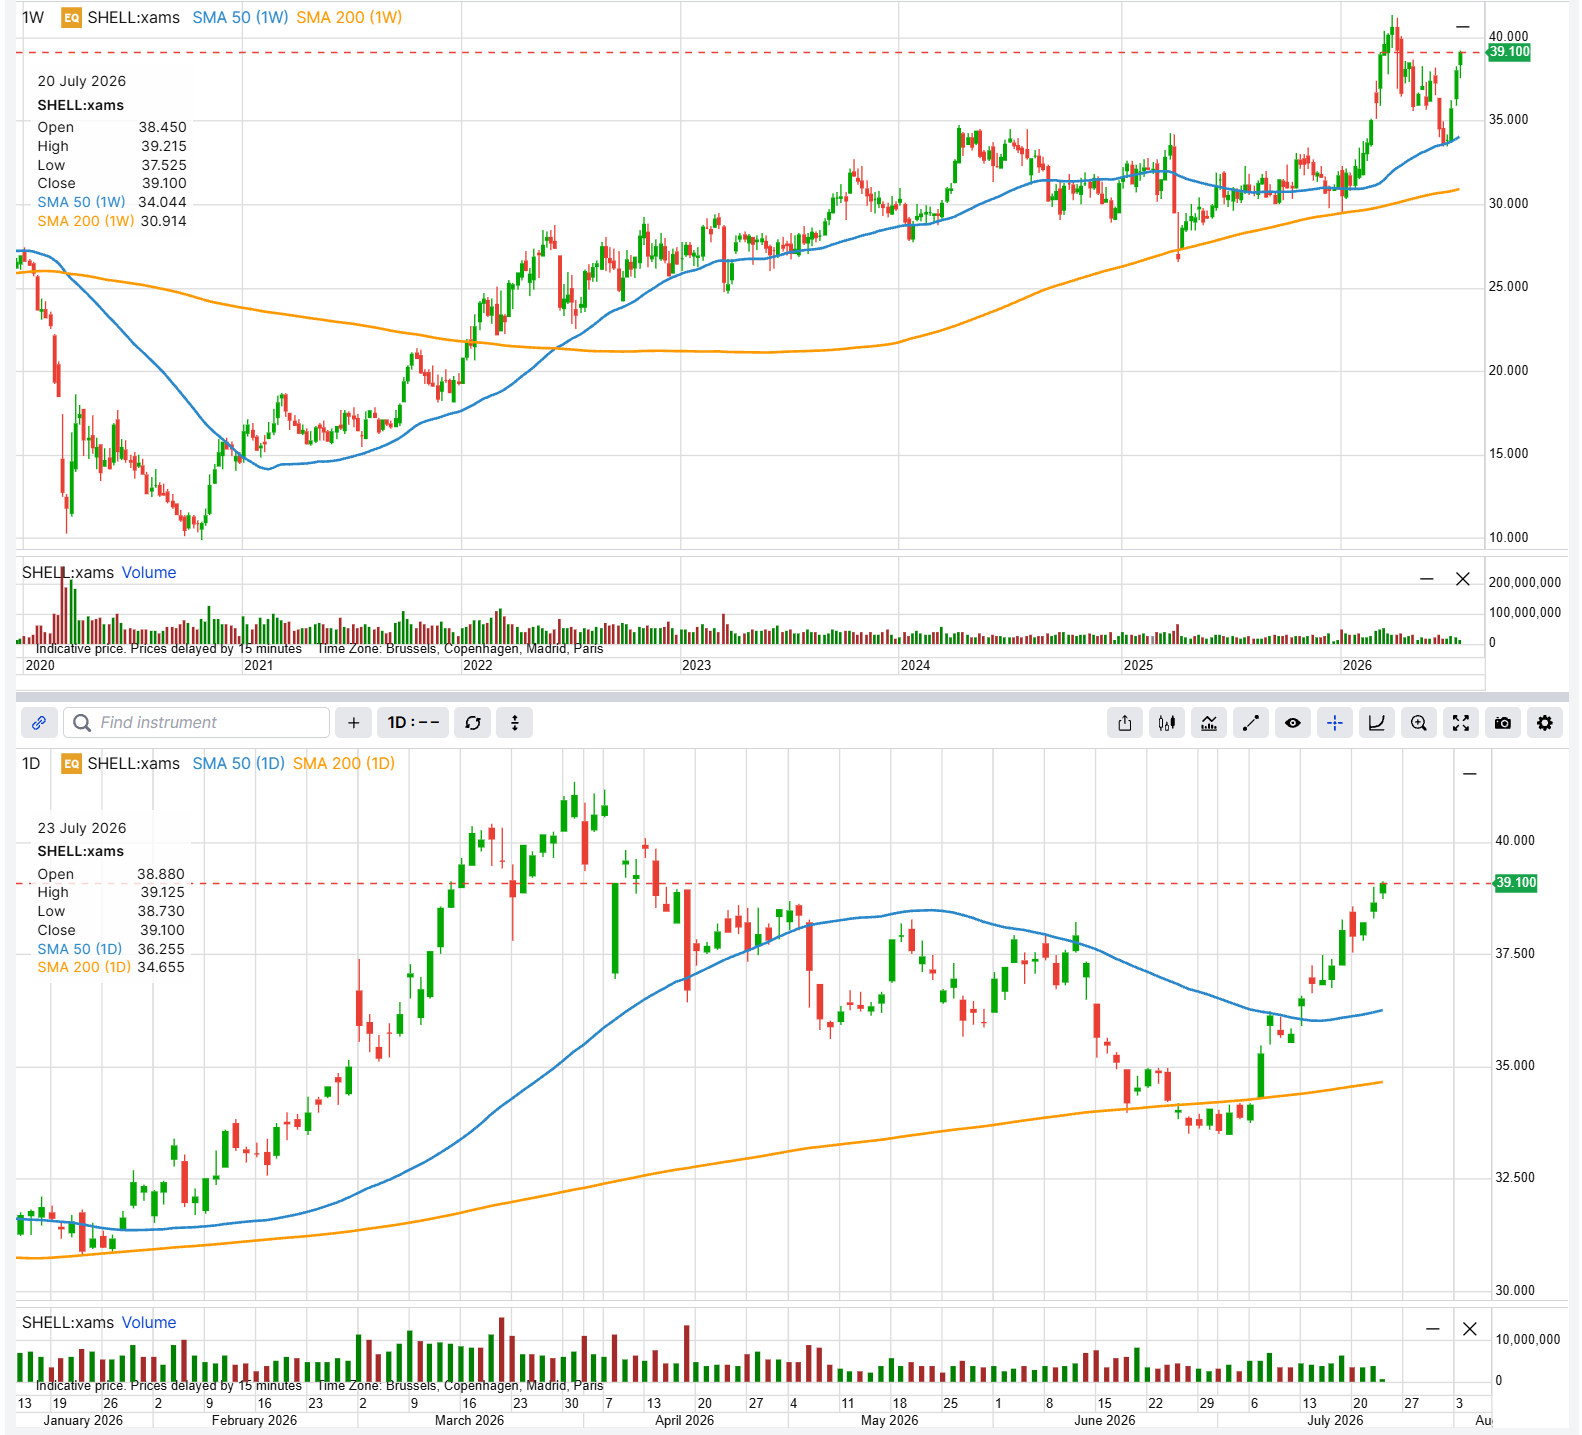
Task: Open the candlestick chart type selector
Action: point(1166,722)
